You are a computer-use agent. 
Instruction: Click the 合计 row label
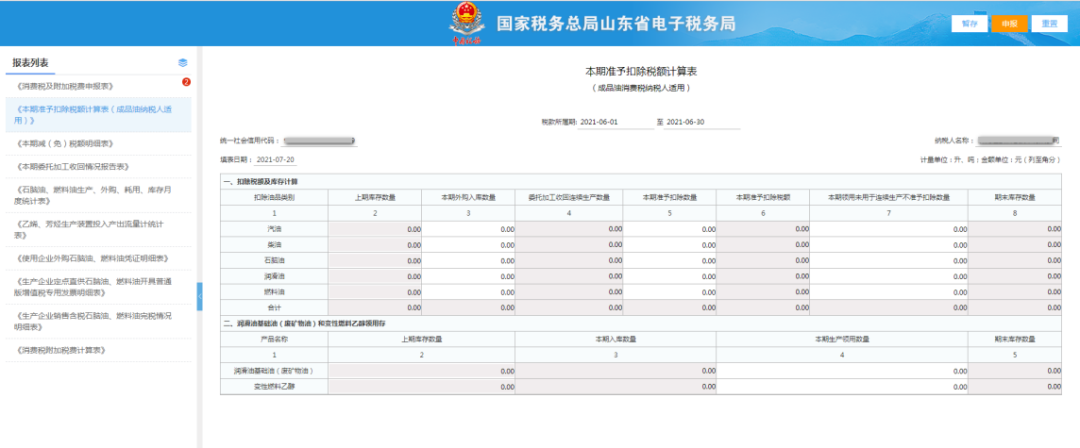click(x=274, y=307)
